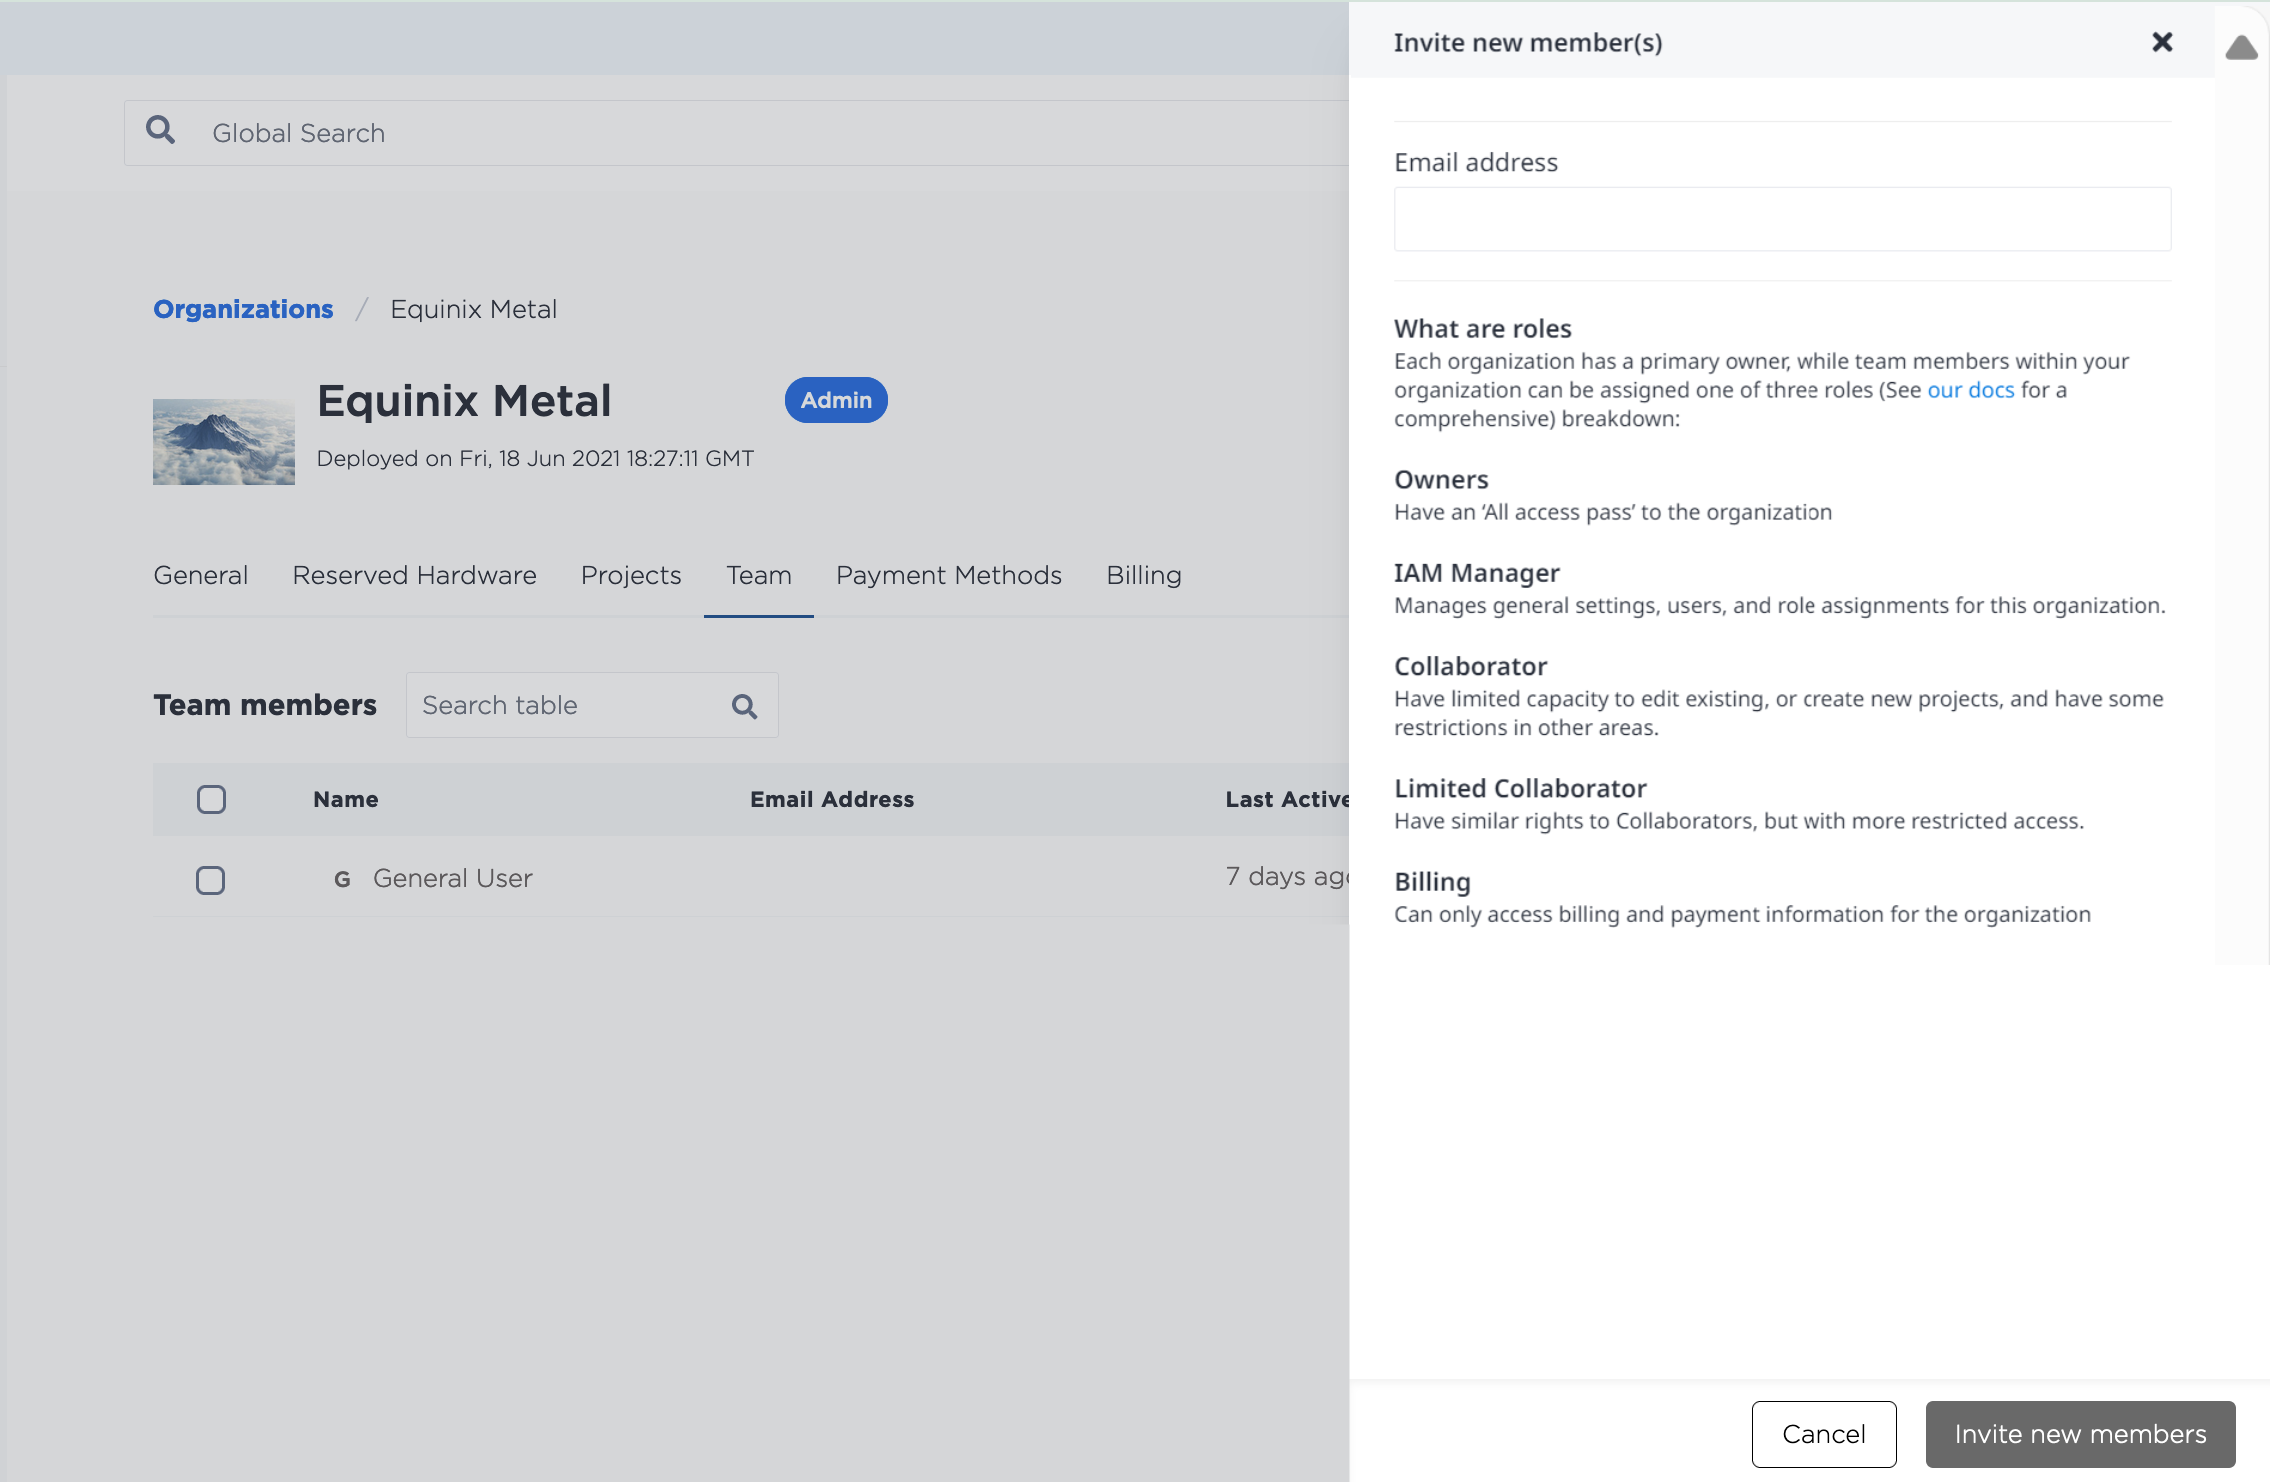
Task: Click the 'Billing' role heading in the panel
Action: click(x=1432, y=882)
